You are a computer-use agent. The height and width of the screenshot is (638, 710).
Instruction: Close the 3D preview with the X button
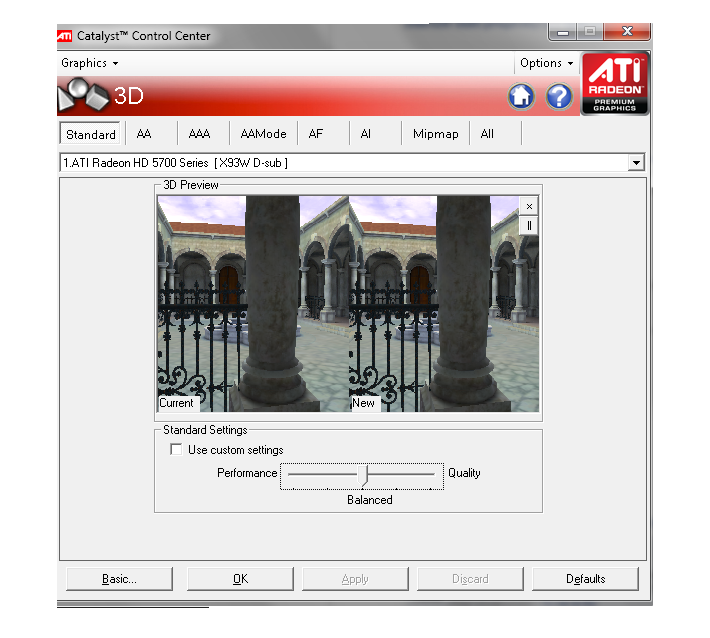point(529,205)
